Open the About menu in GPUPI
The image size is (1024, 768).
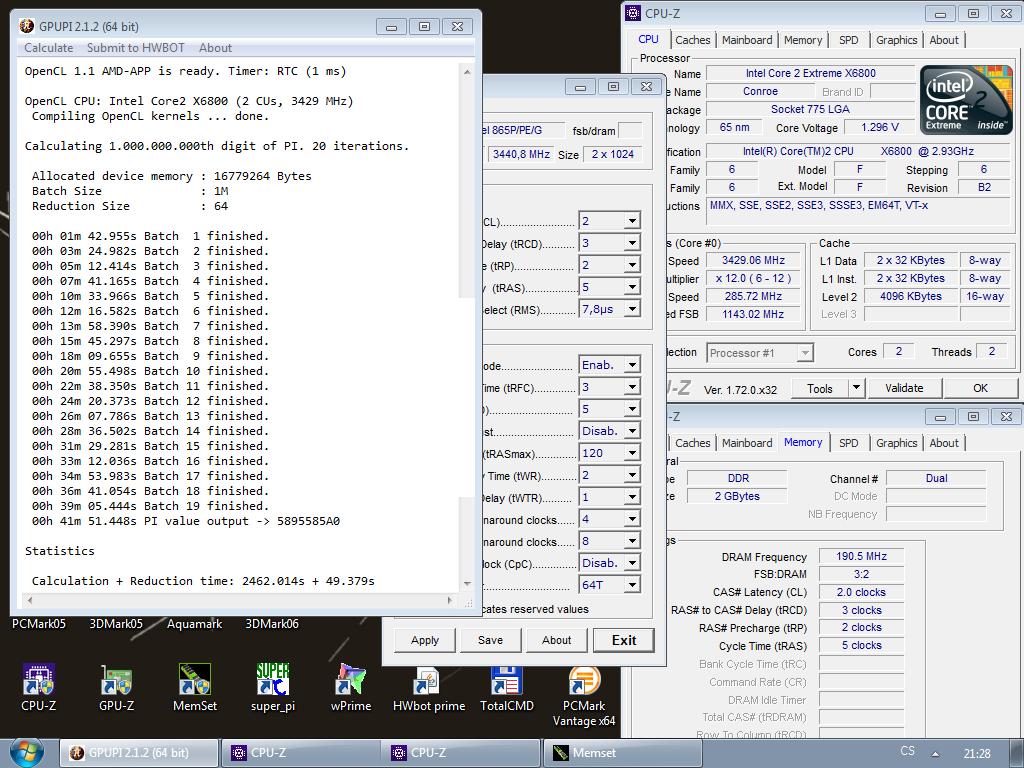[215, 48]
